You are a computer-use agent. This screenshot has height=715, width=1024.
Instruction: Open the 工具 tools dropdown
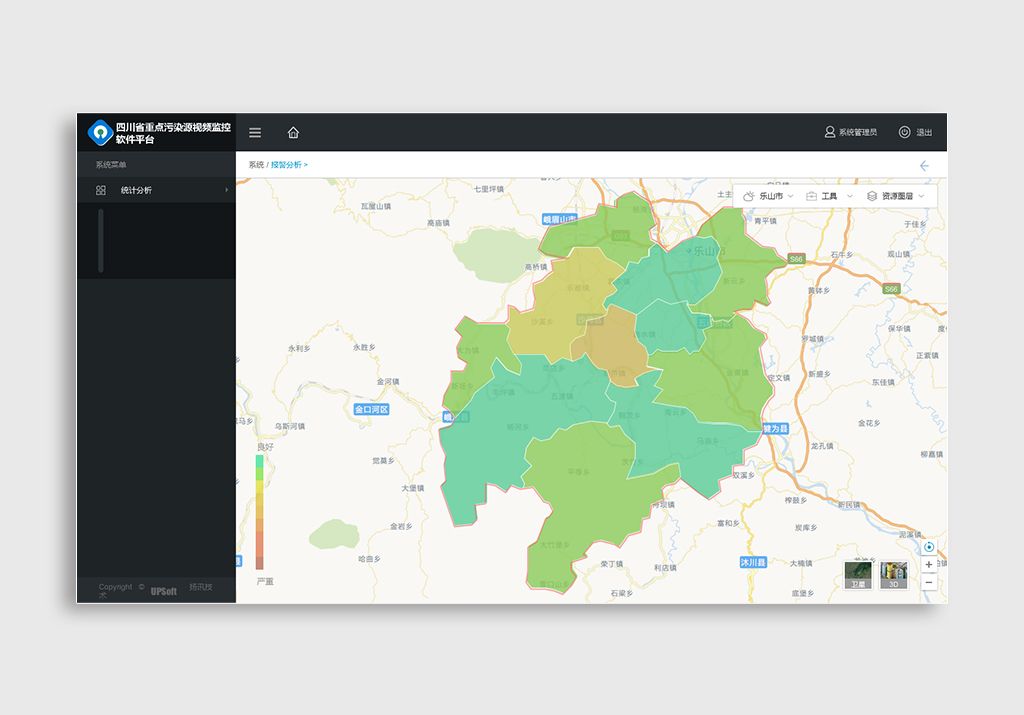pos(829,196)
